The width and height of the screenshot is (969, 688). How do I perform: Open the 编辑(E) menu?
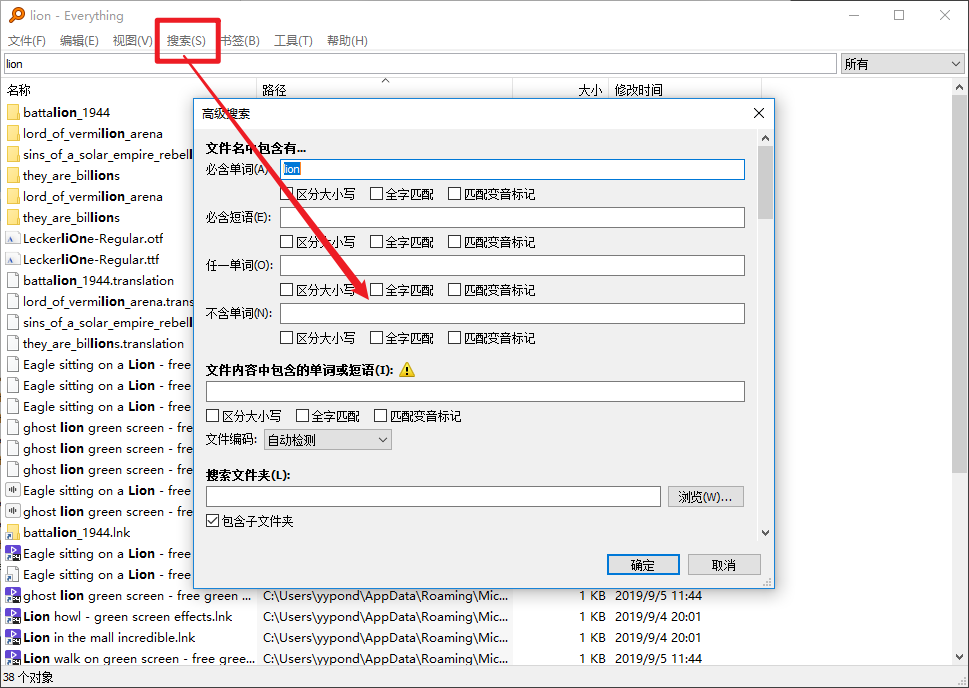pos(79,41)
